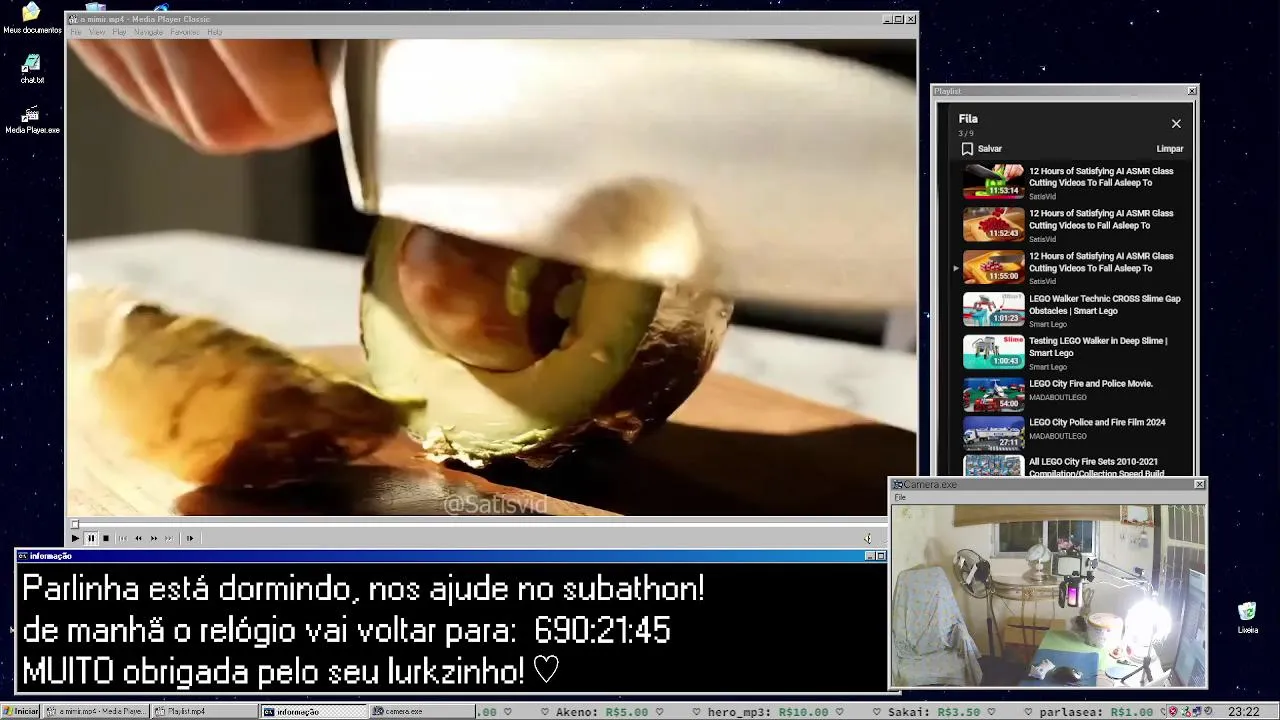
Task: Click Smart Lego channel under Testing LEGO Walker
Action: pos(1048,367)
